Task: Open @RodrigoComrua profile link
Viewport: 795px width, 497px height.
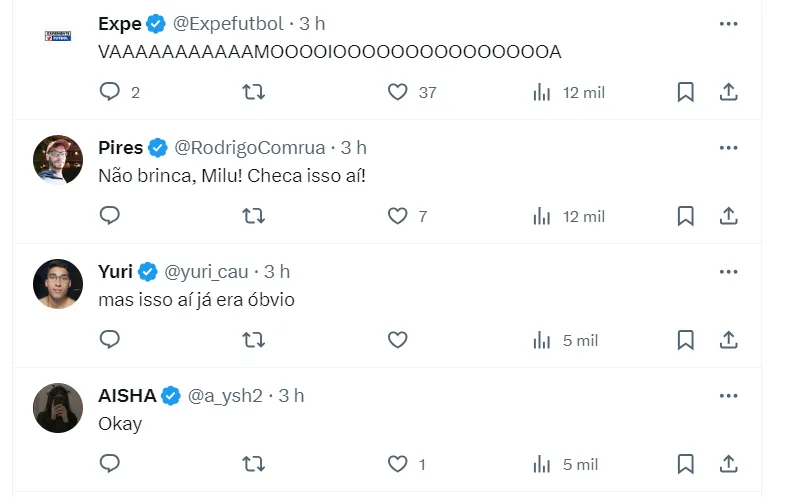Action: pyautogui.click(x=250, y=147)
